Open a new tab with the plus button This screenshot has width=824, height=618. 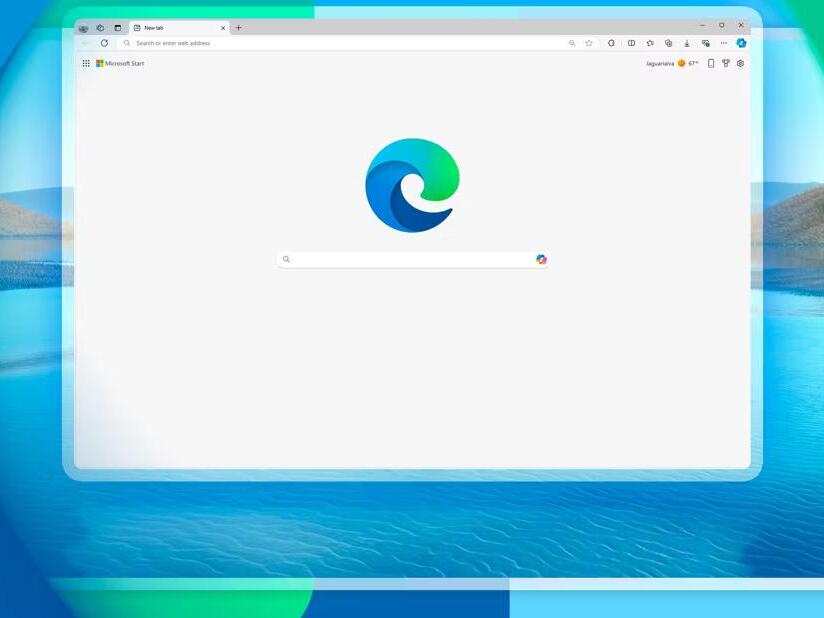pos(238,28)
